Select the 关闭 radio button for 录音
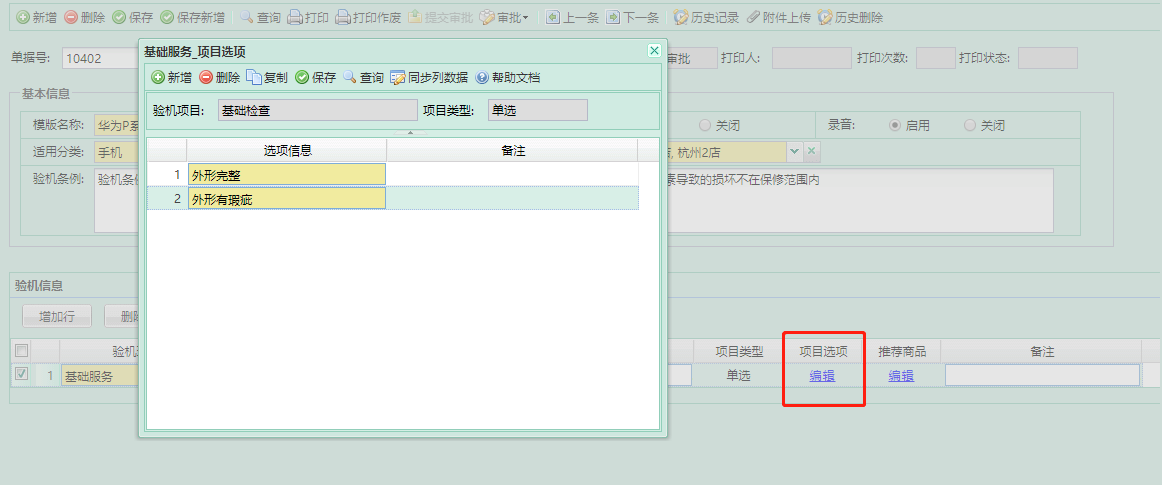This screenshot has height=485, width=1162. pyautogui.click(x=970, y=126)
